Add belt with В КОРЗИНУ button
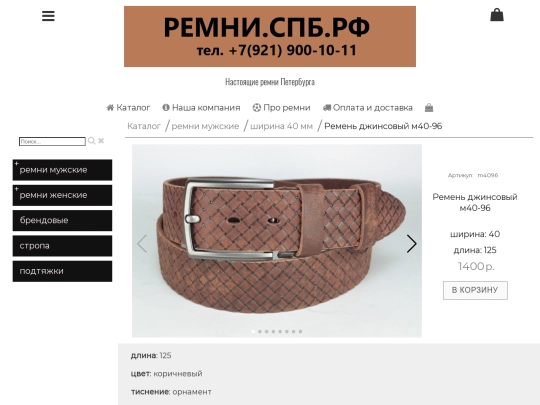This screenshot has height=405, width=540. tap(475, 290)
